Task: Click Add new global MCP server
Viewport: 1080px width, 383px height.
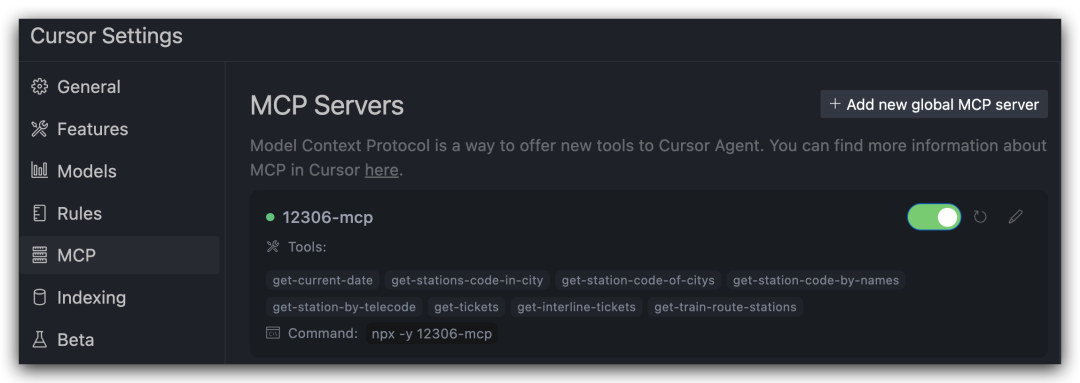Action: tap(934, 104)
